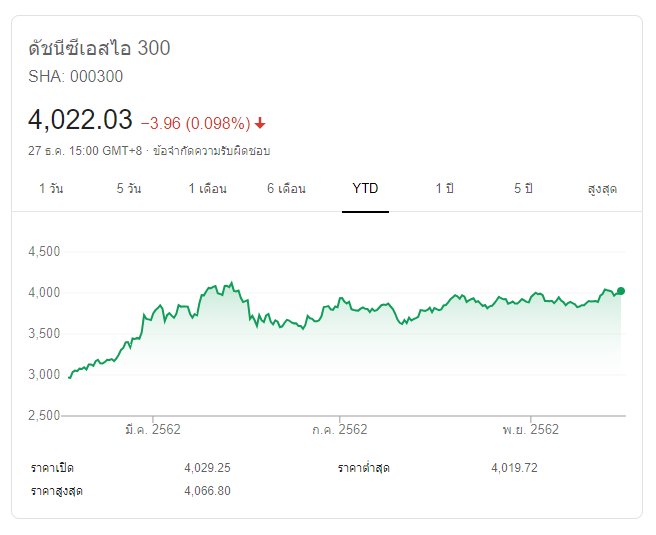Switch to the 5 วัน tab
Image resolution: width=656 pixels, height=535 pixels.
(x=128, y=188)
